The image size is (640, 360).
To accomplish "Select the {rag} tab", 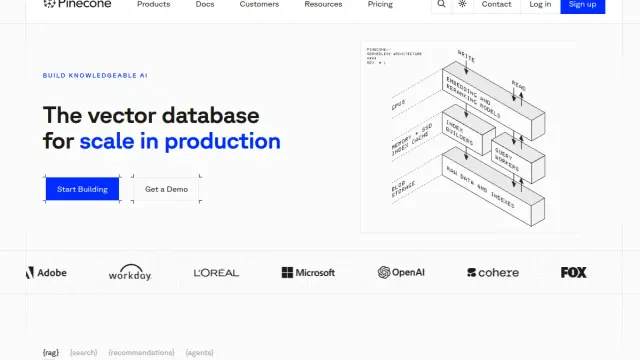I will pyautogui.click(x=51, y=352).
